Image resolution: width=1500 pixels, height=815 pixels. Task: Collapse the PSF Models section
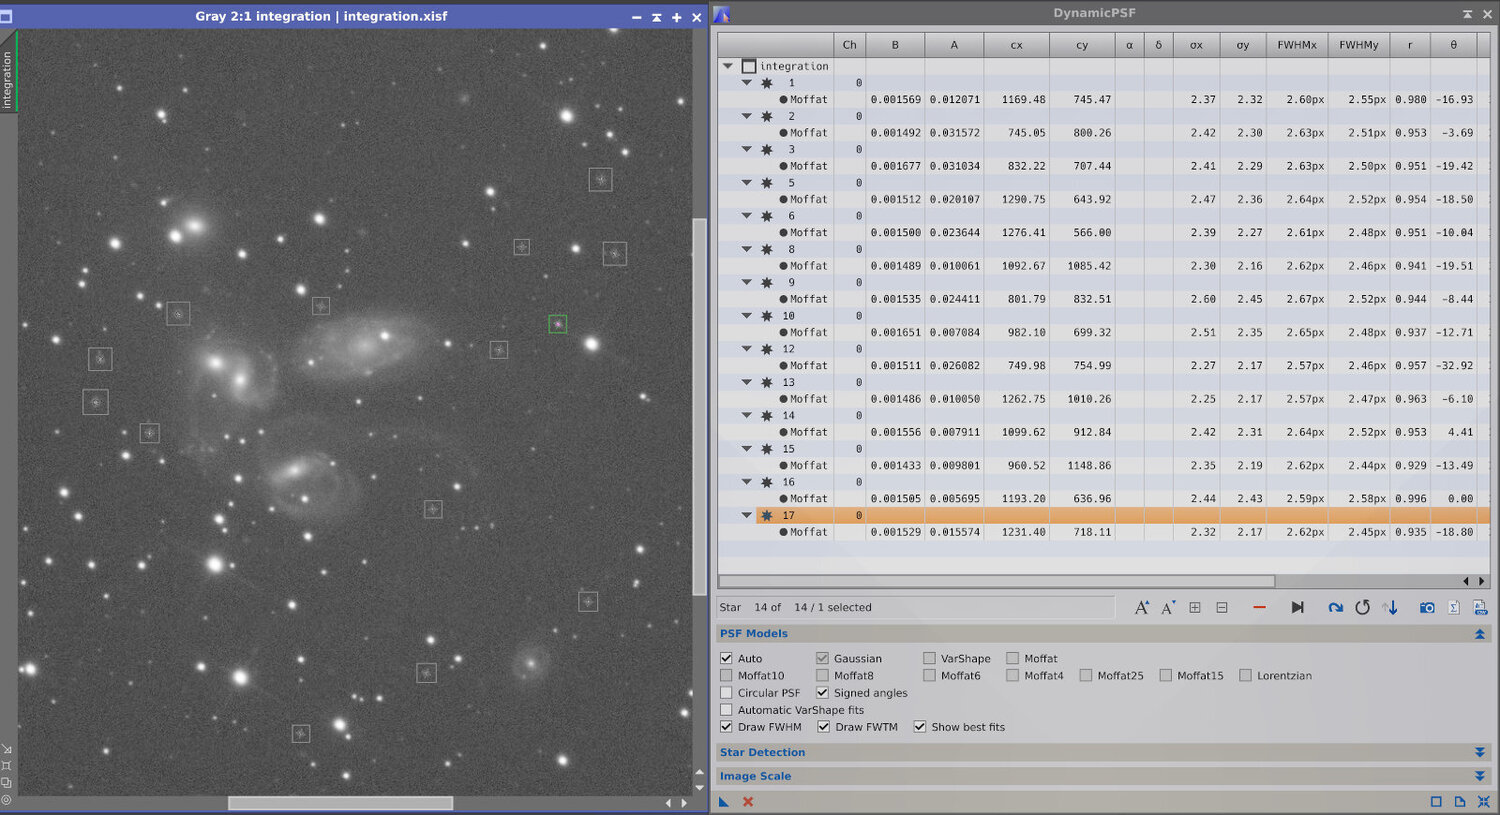1479,634
